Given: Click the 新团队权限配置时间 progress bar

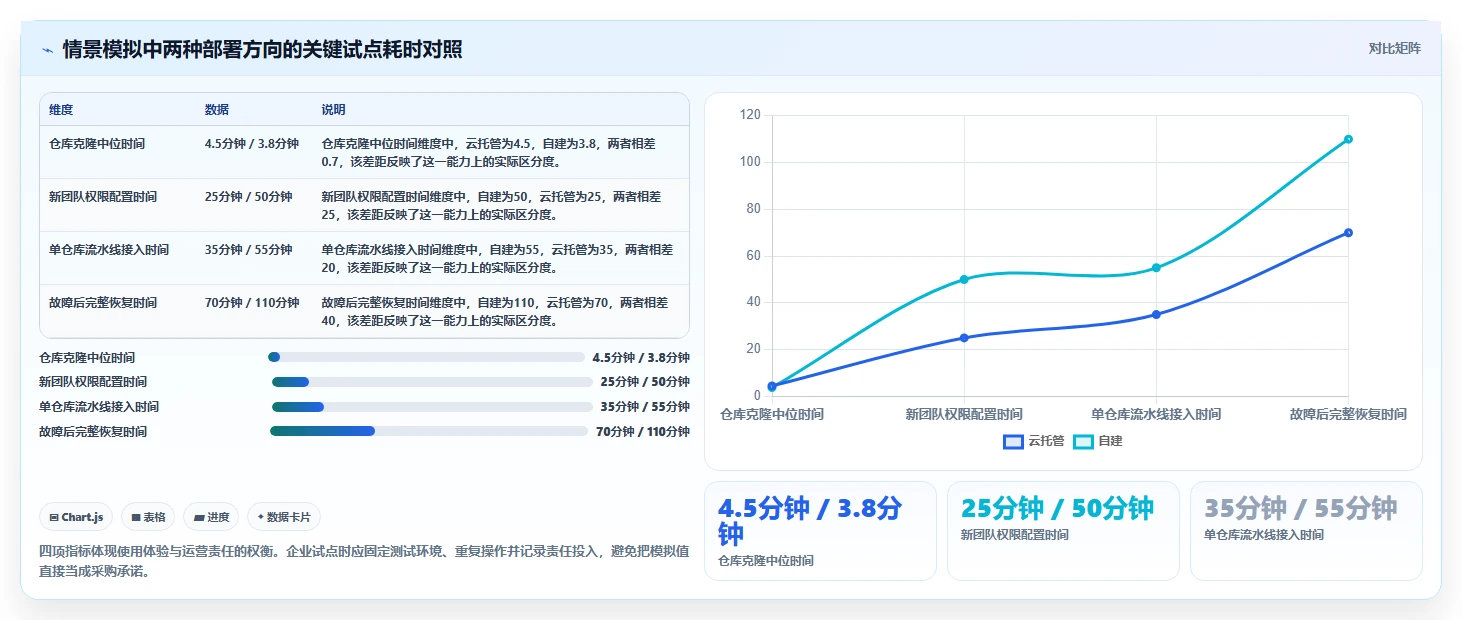Looking at the screenshot, I should point(432,382).
